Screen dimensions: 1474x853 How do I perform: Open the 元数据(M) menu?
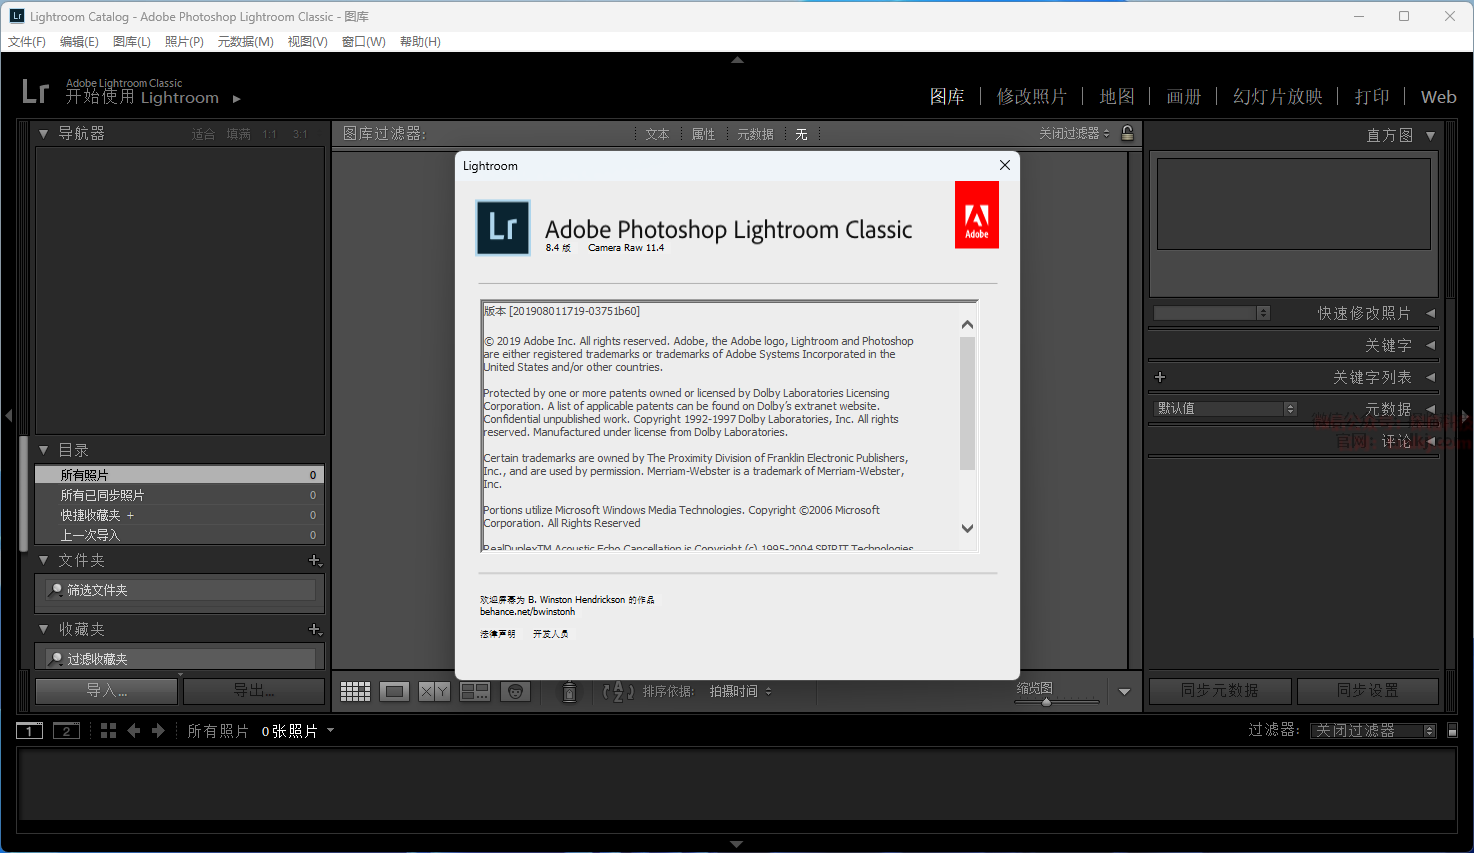click(245, 42)
